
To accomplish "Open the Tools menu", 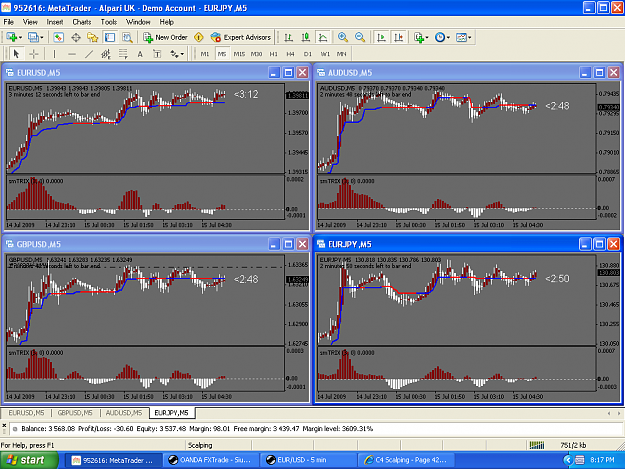I will tap(108, 22).
